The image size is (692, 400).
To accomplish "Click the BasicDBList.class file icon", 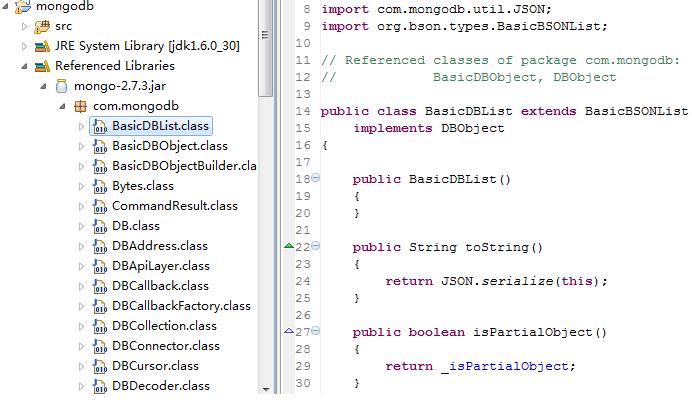I will (x=100, y=126).
